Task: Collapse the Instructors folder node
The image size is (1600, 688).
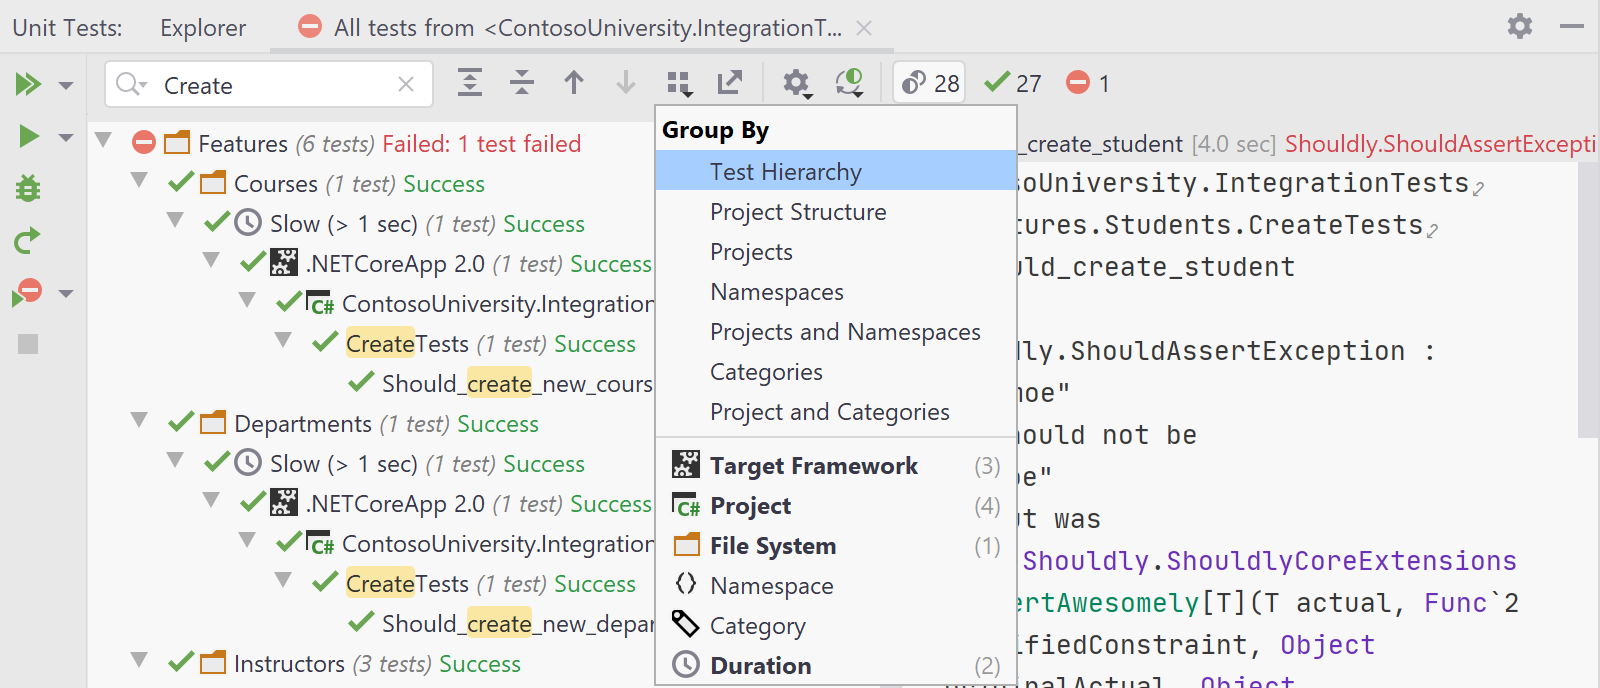Action: tap(139, 660)
